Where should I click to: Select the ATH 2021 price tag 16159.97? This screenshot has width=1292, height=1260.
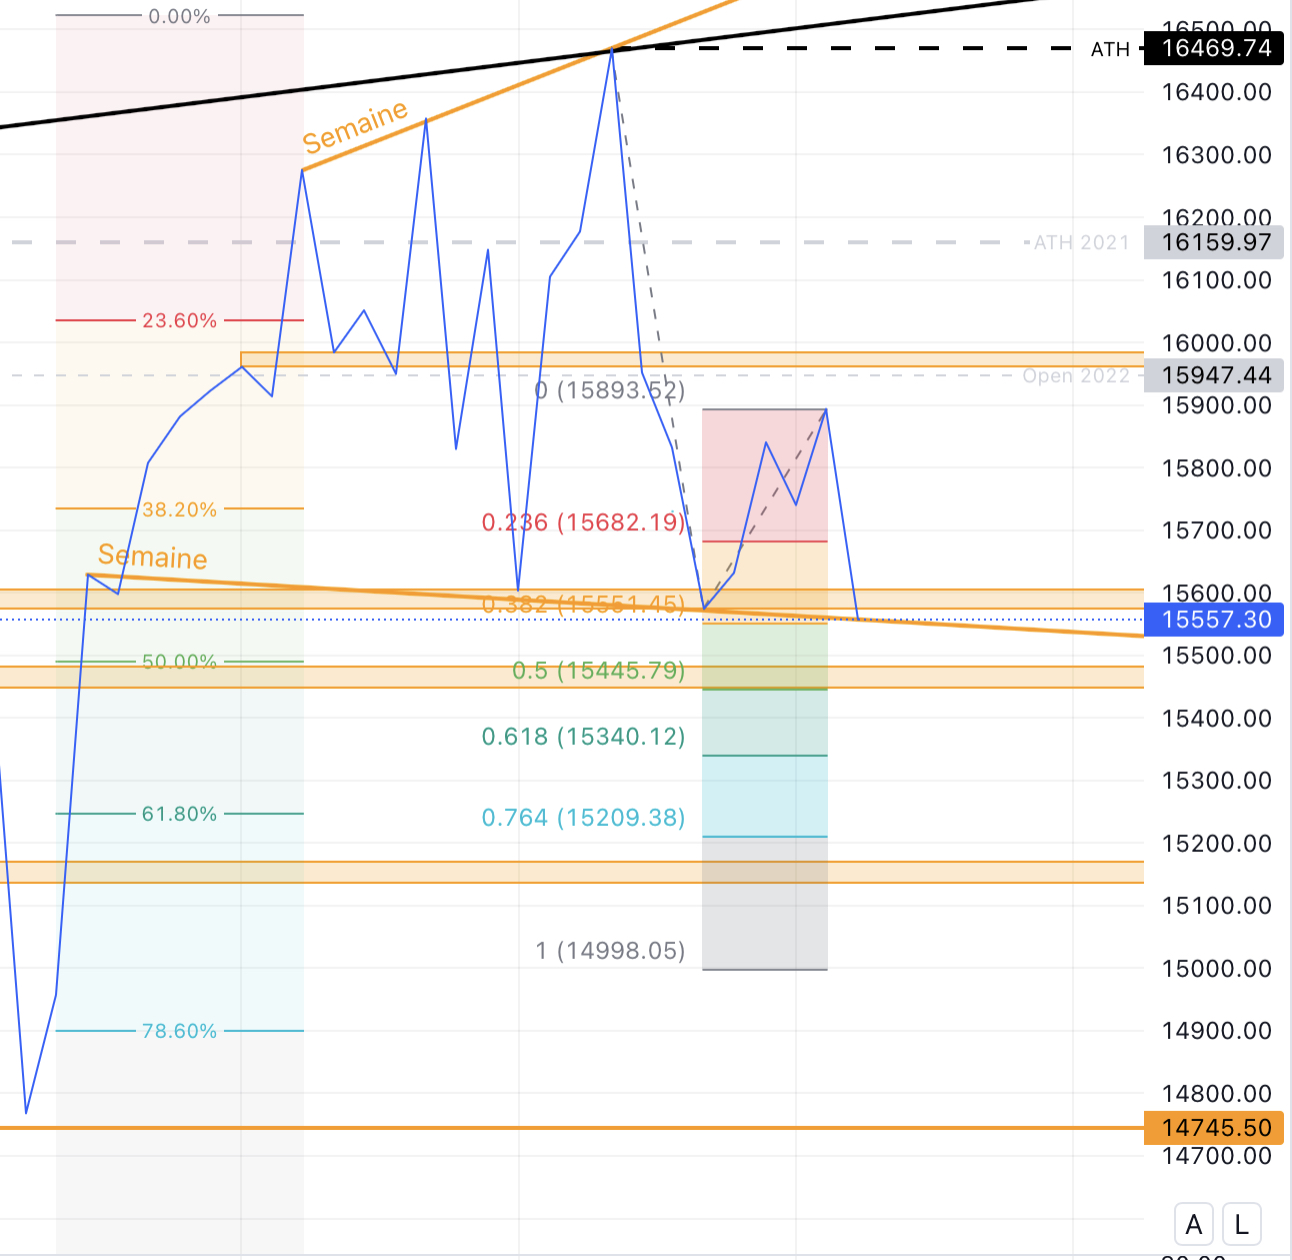(x=1216, y=242)
